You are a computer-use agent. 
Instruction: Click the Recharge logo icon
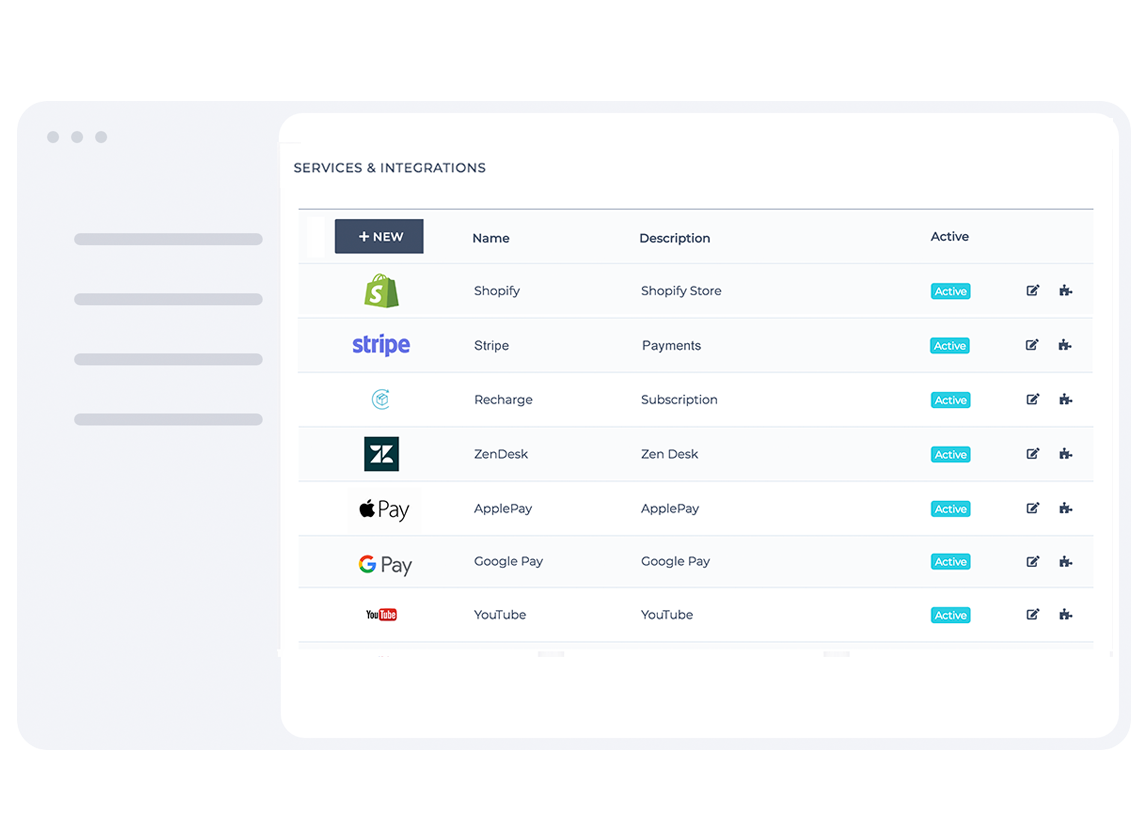(x=381, y=399)
